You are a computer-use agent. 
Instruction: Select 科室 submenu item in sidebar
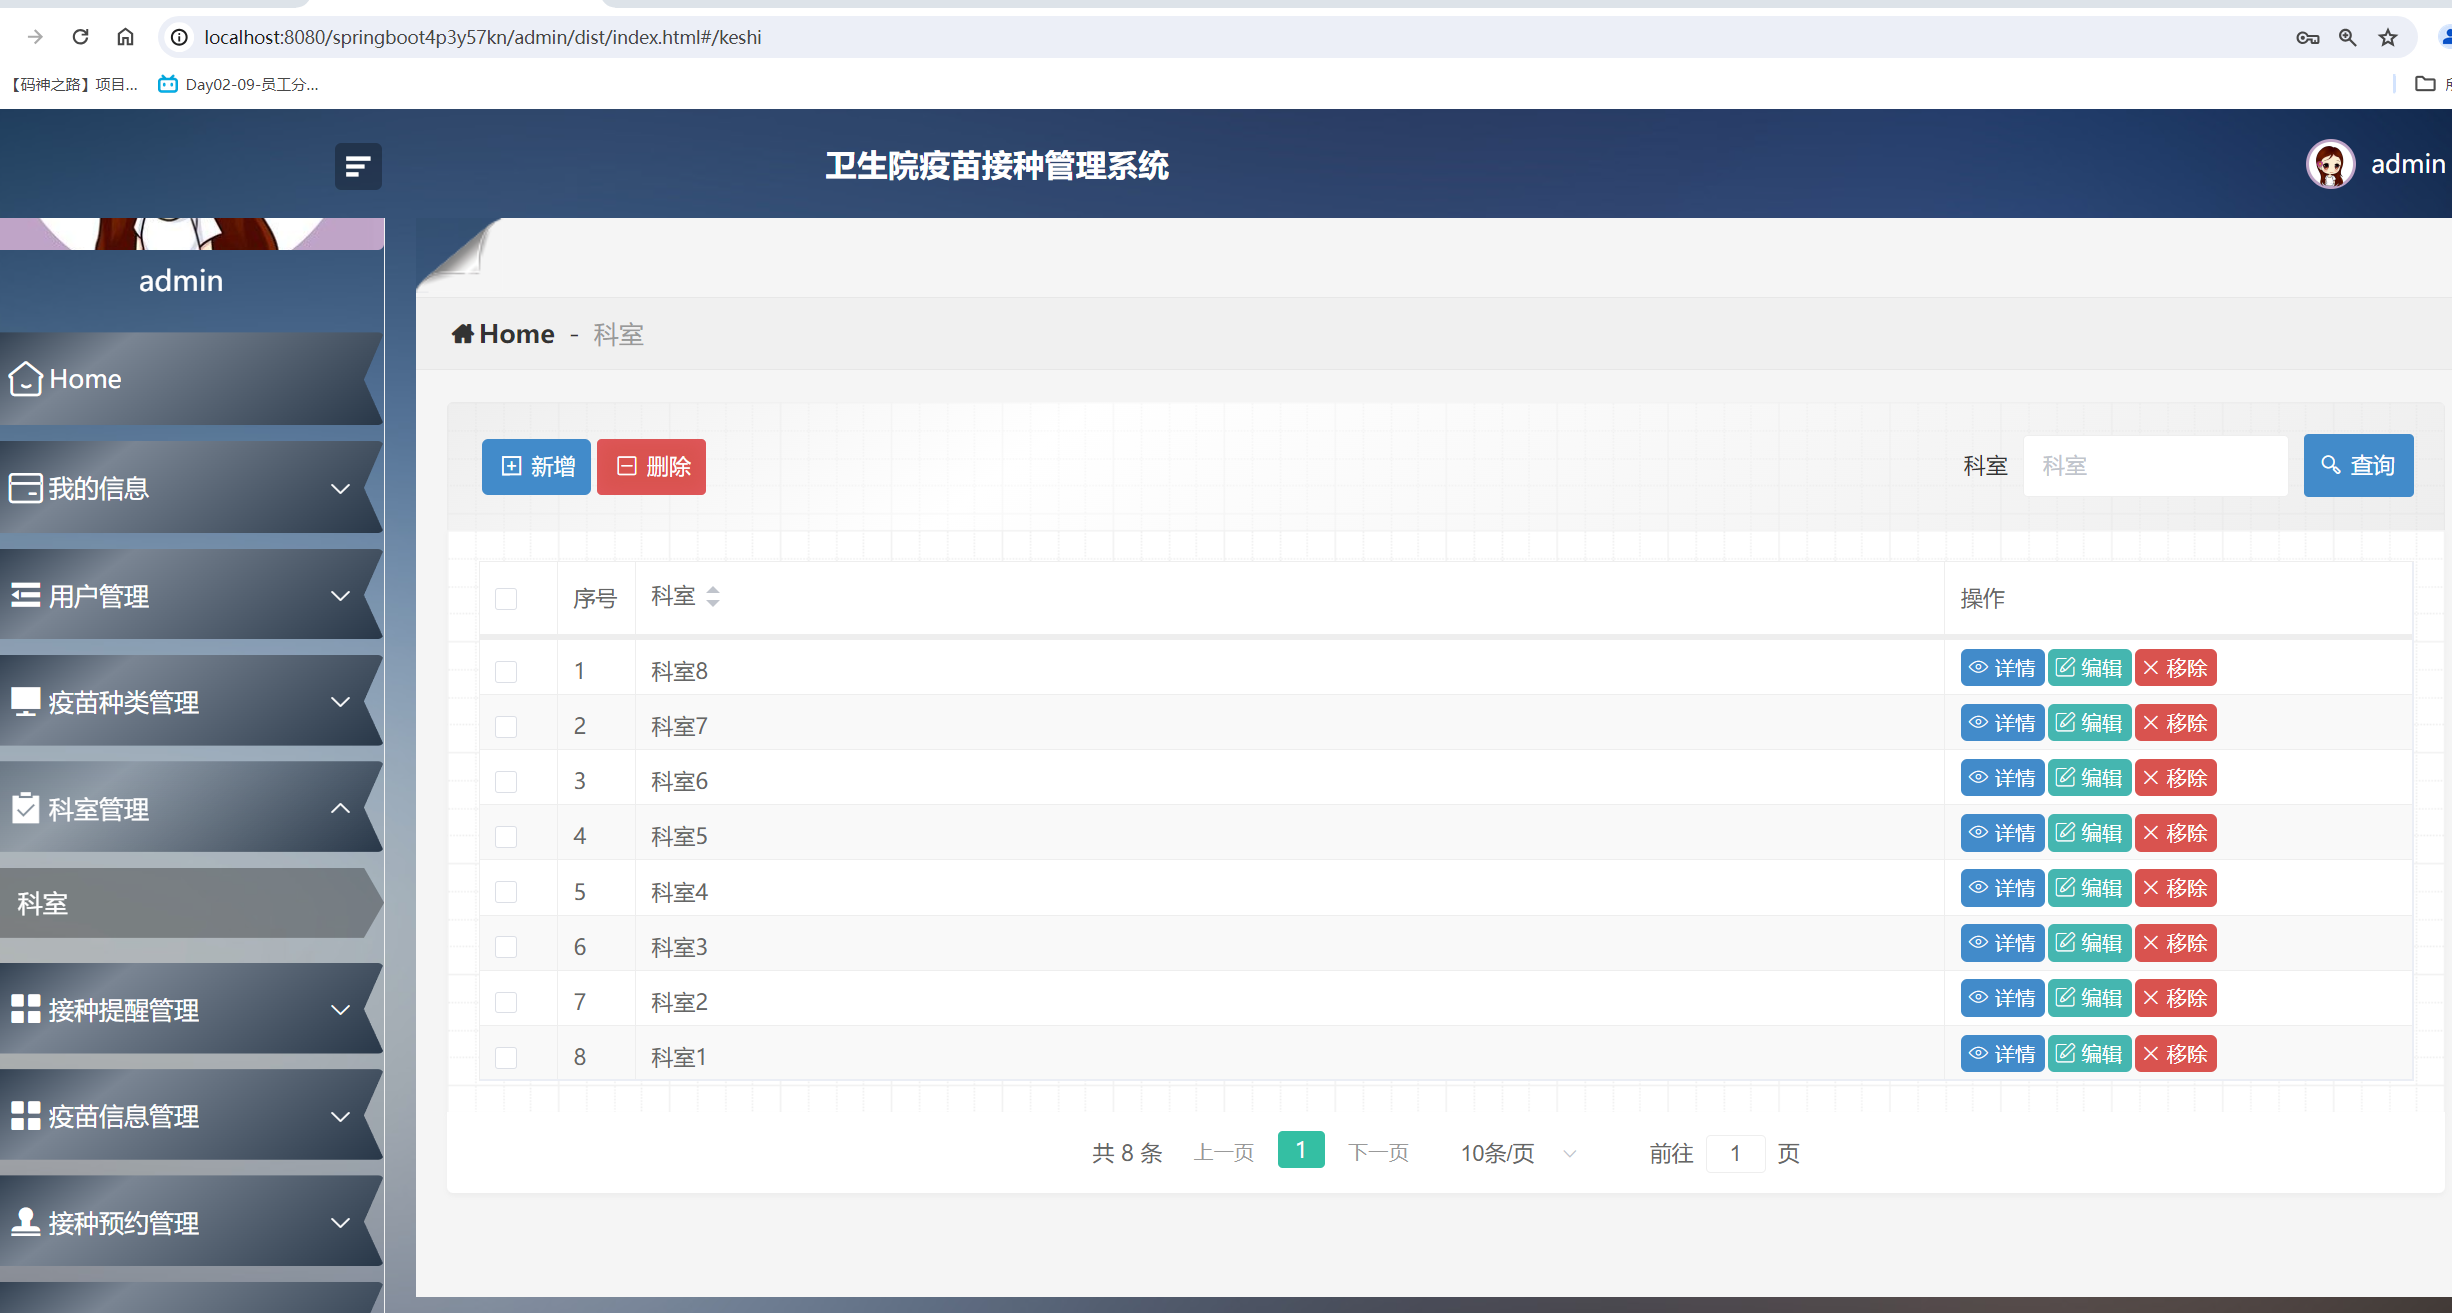coord(191,903)
